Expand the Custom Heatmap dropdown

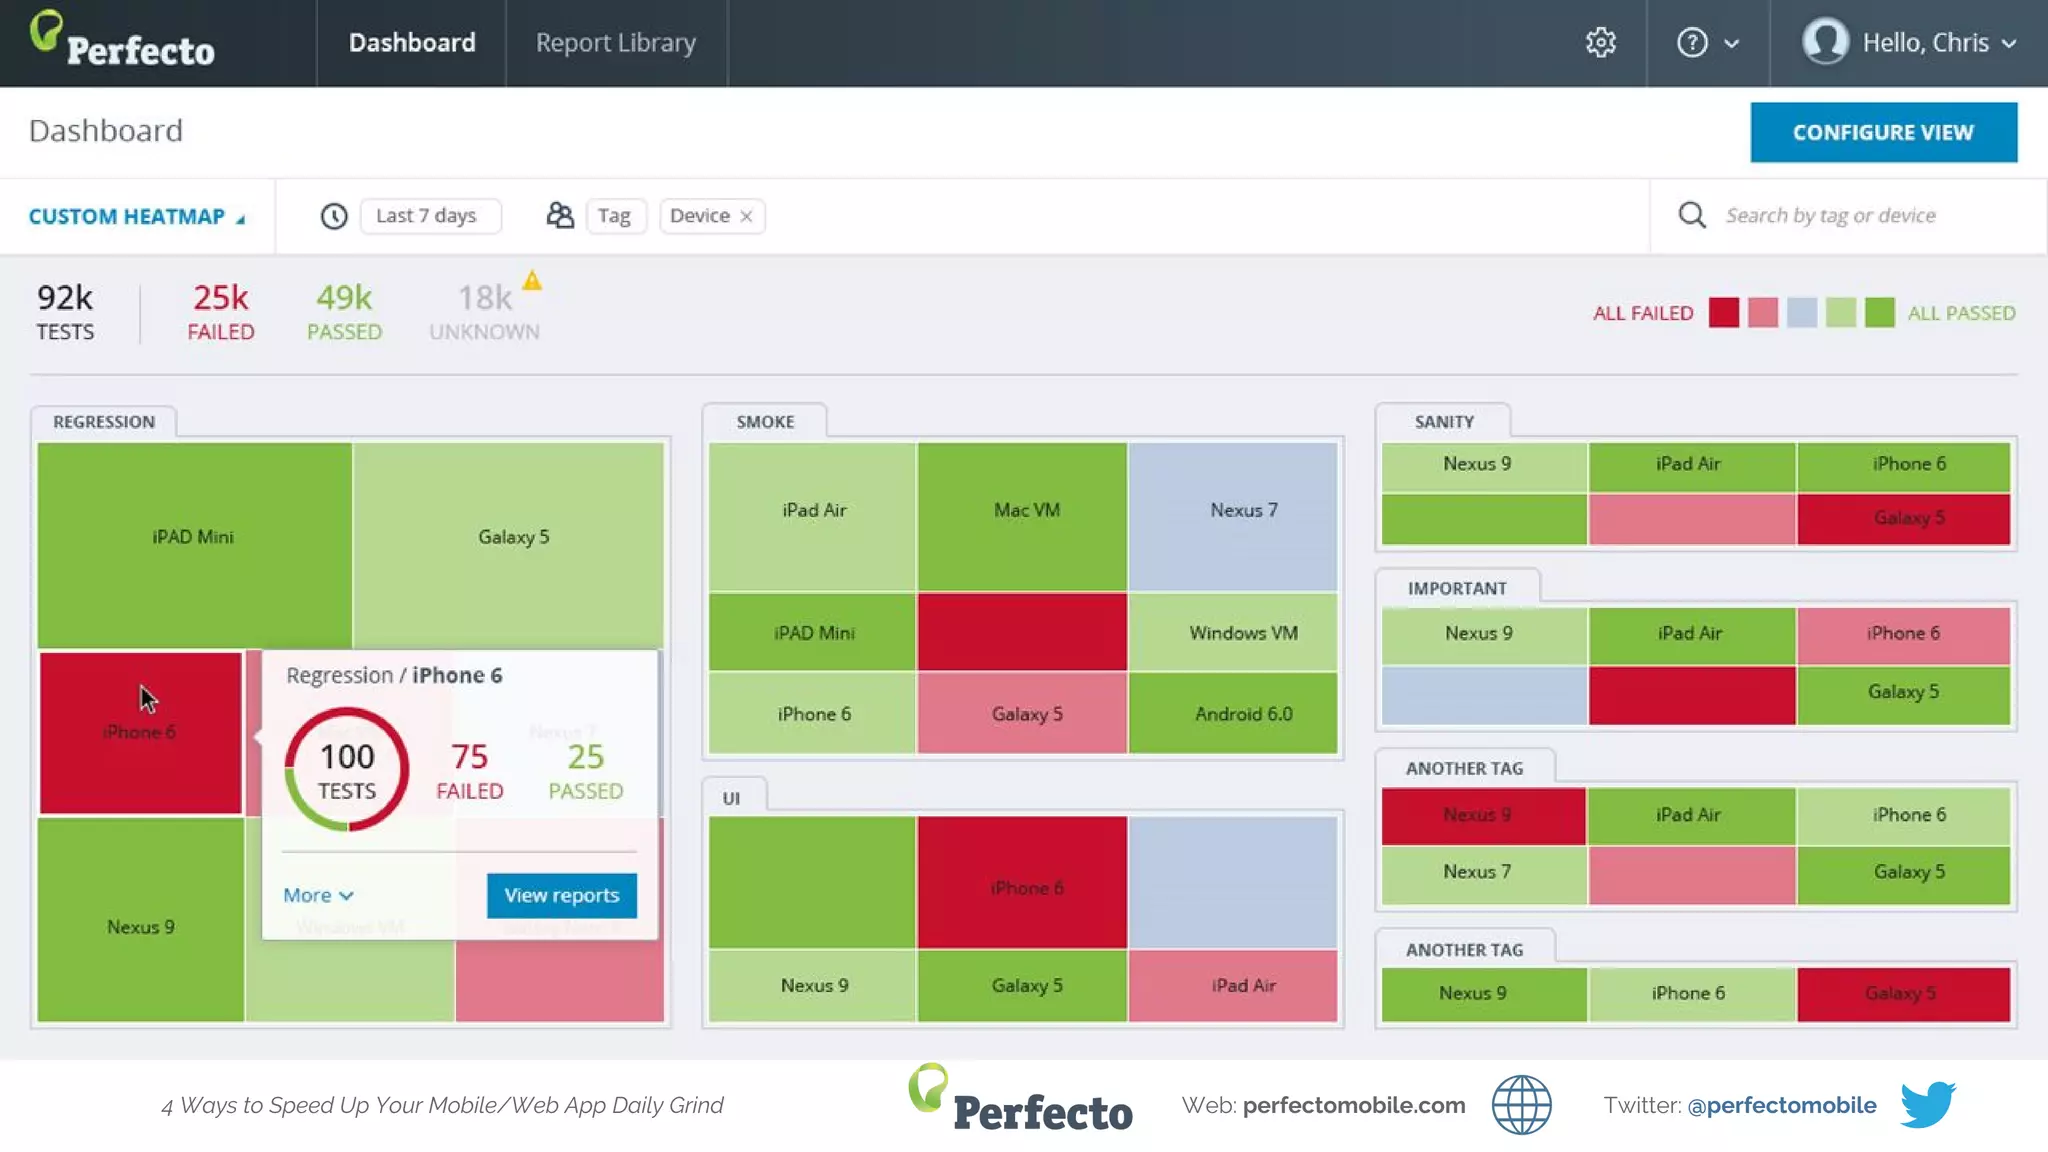(x=136, y=217)
